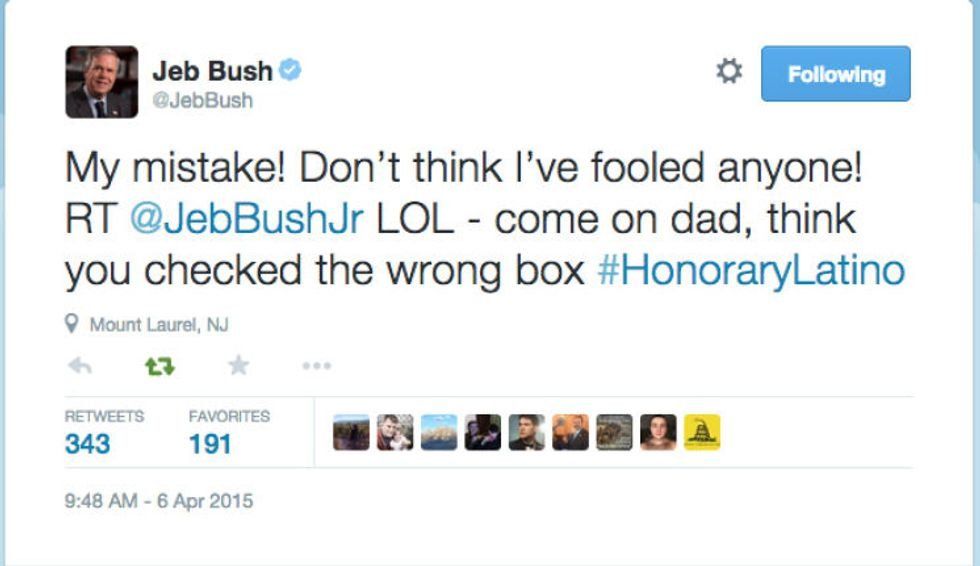
Task: Click the Mount Laurel, NJ location text
Action: (159, 324)
